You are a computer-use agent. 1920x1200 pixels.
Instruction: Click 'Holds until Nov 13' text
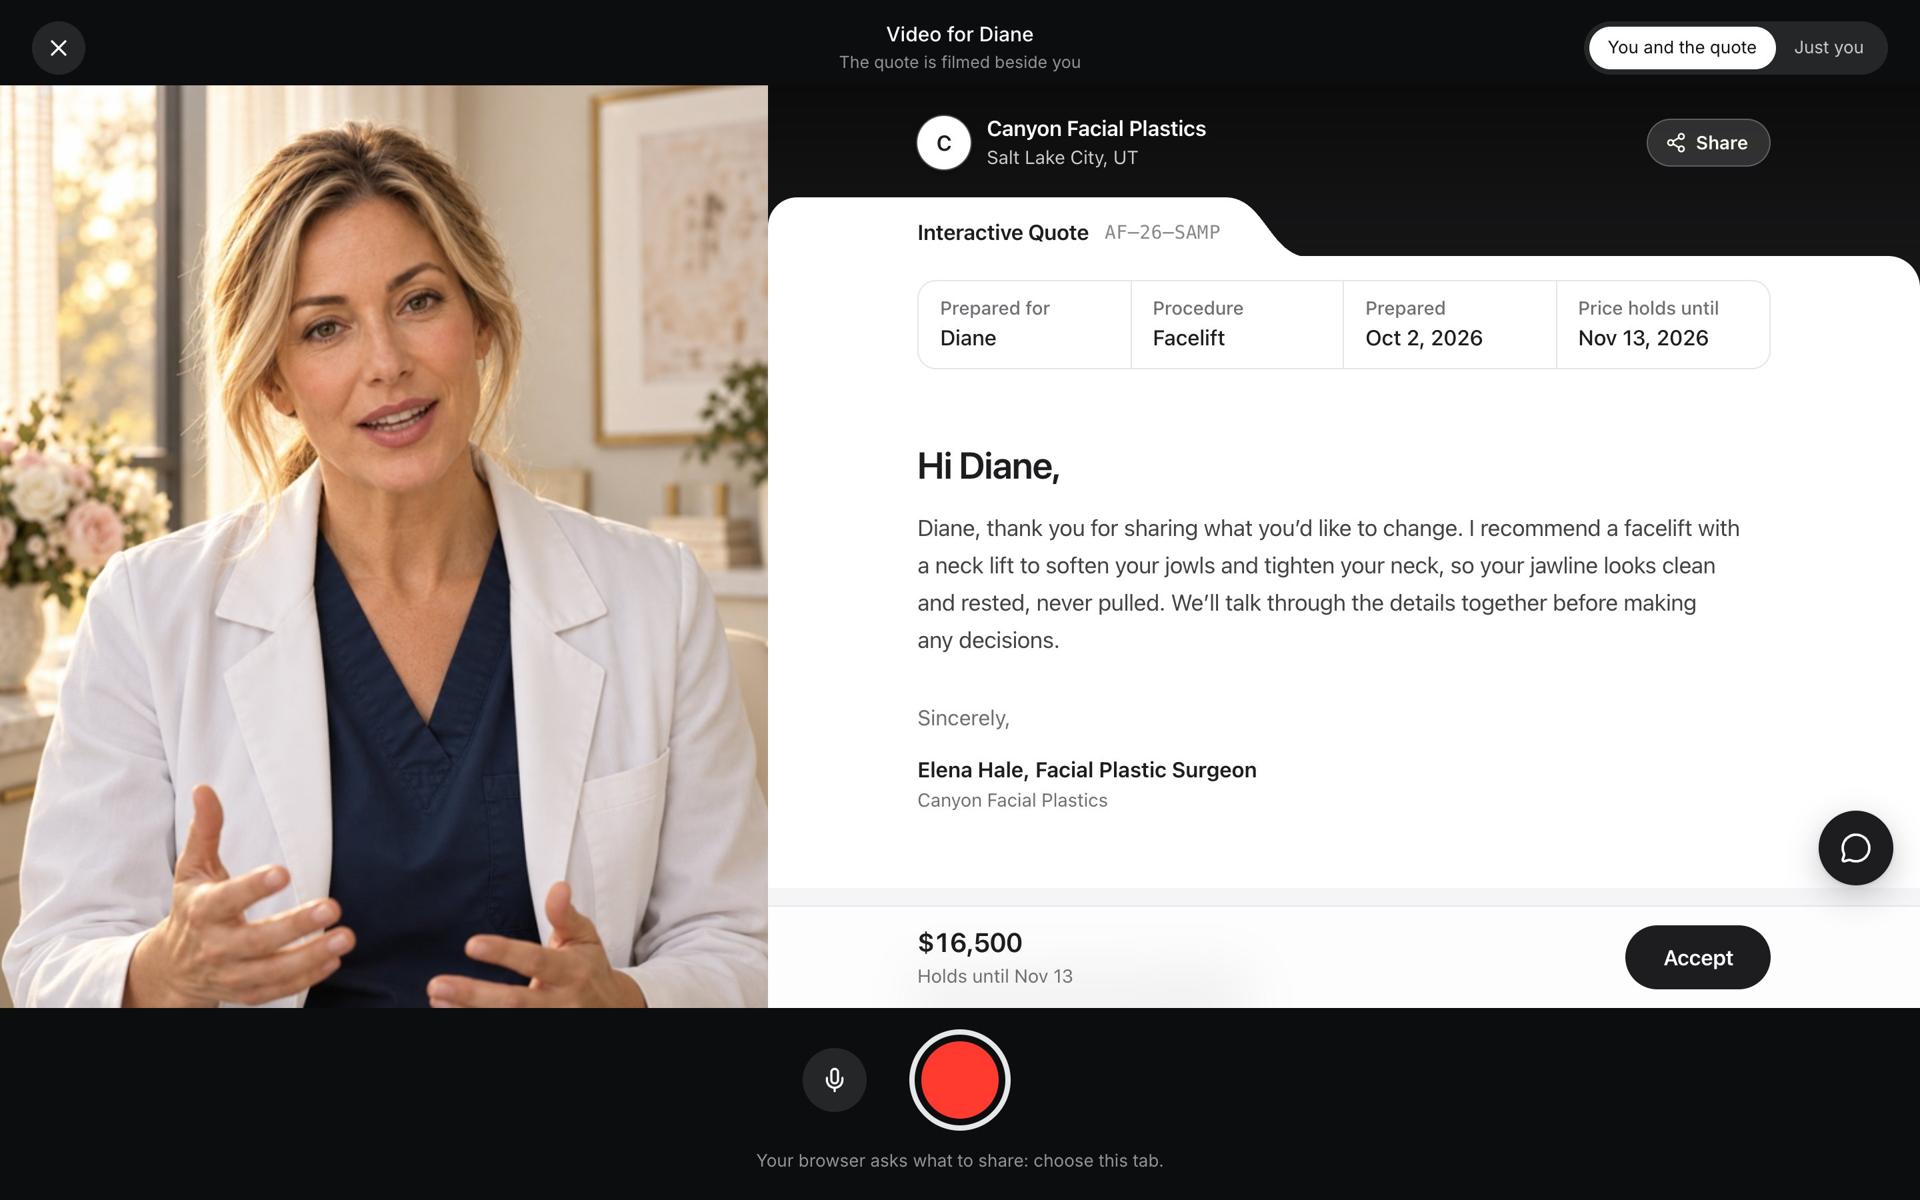click(x=995, y=977)
